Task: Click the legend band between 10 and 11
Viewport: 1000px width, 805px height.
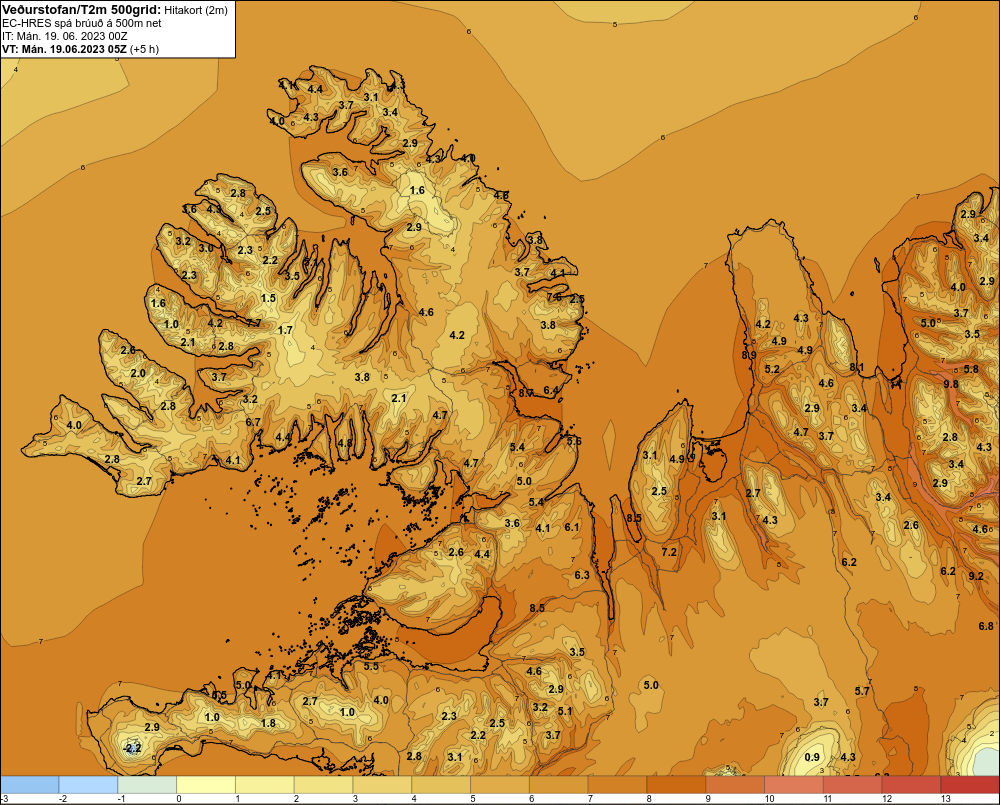Action: [x=793, y=785]
